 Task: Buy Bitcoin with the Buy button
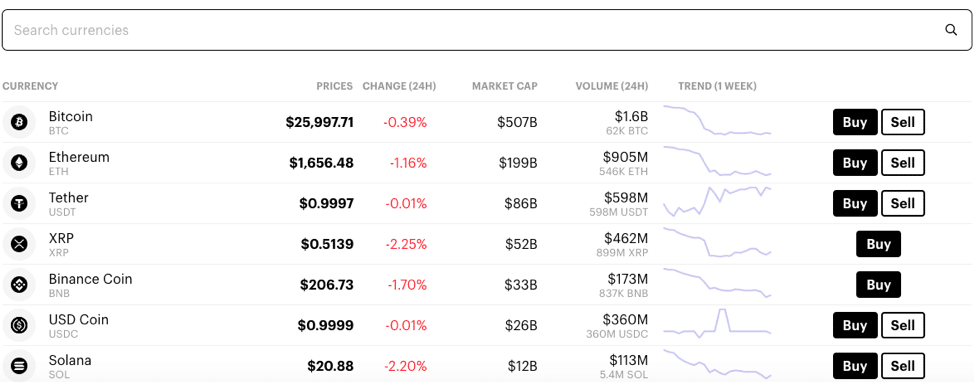(x=855, y=122)
